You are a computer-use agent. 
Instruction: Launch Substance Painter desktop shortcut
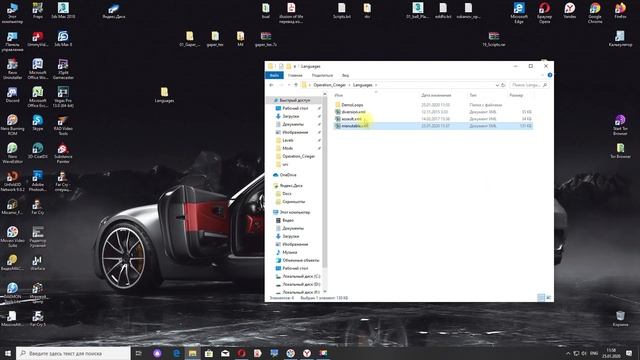click(63, 153)
